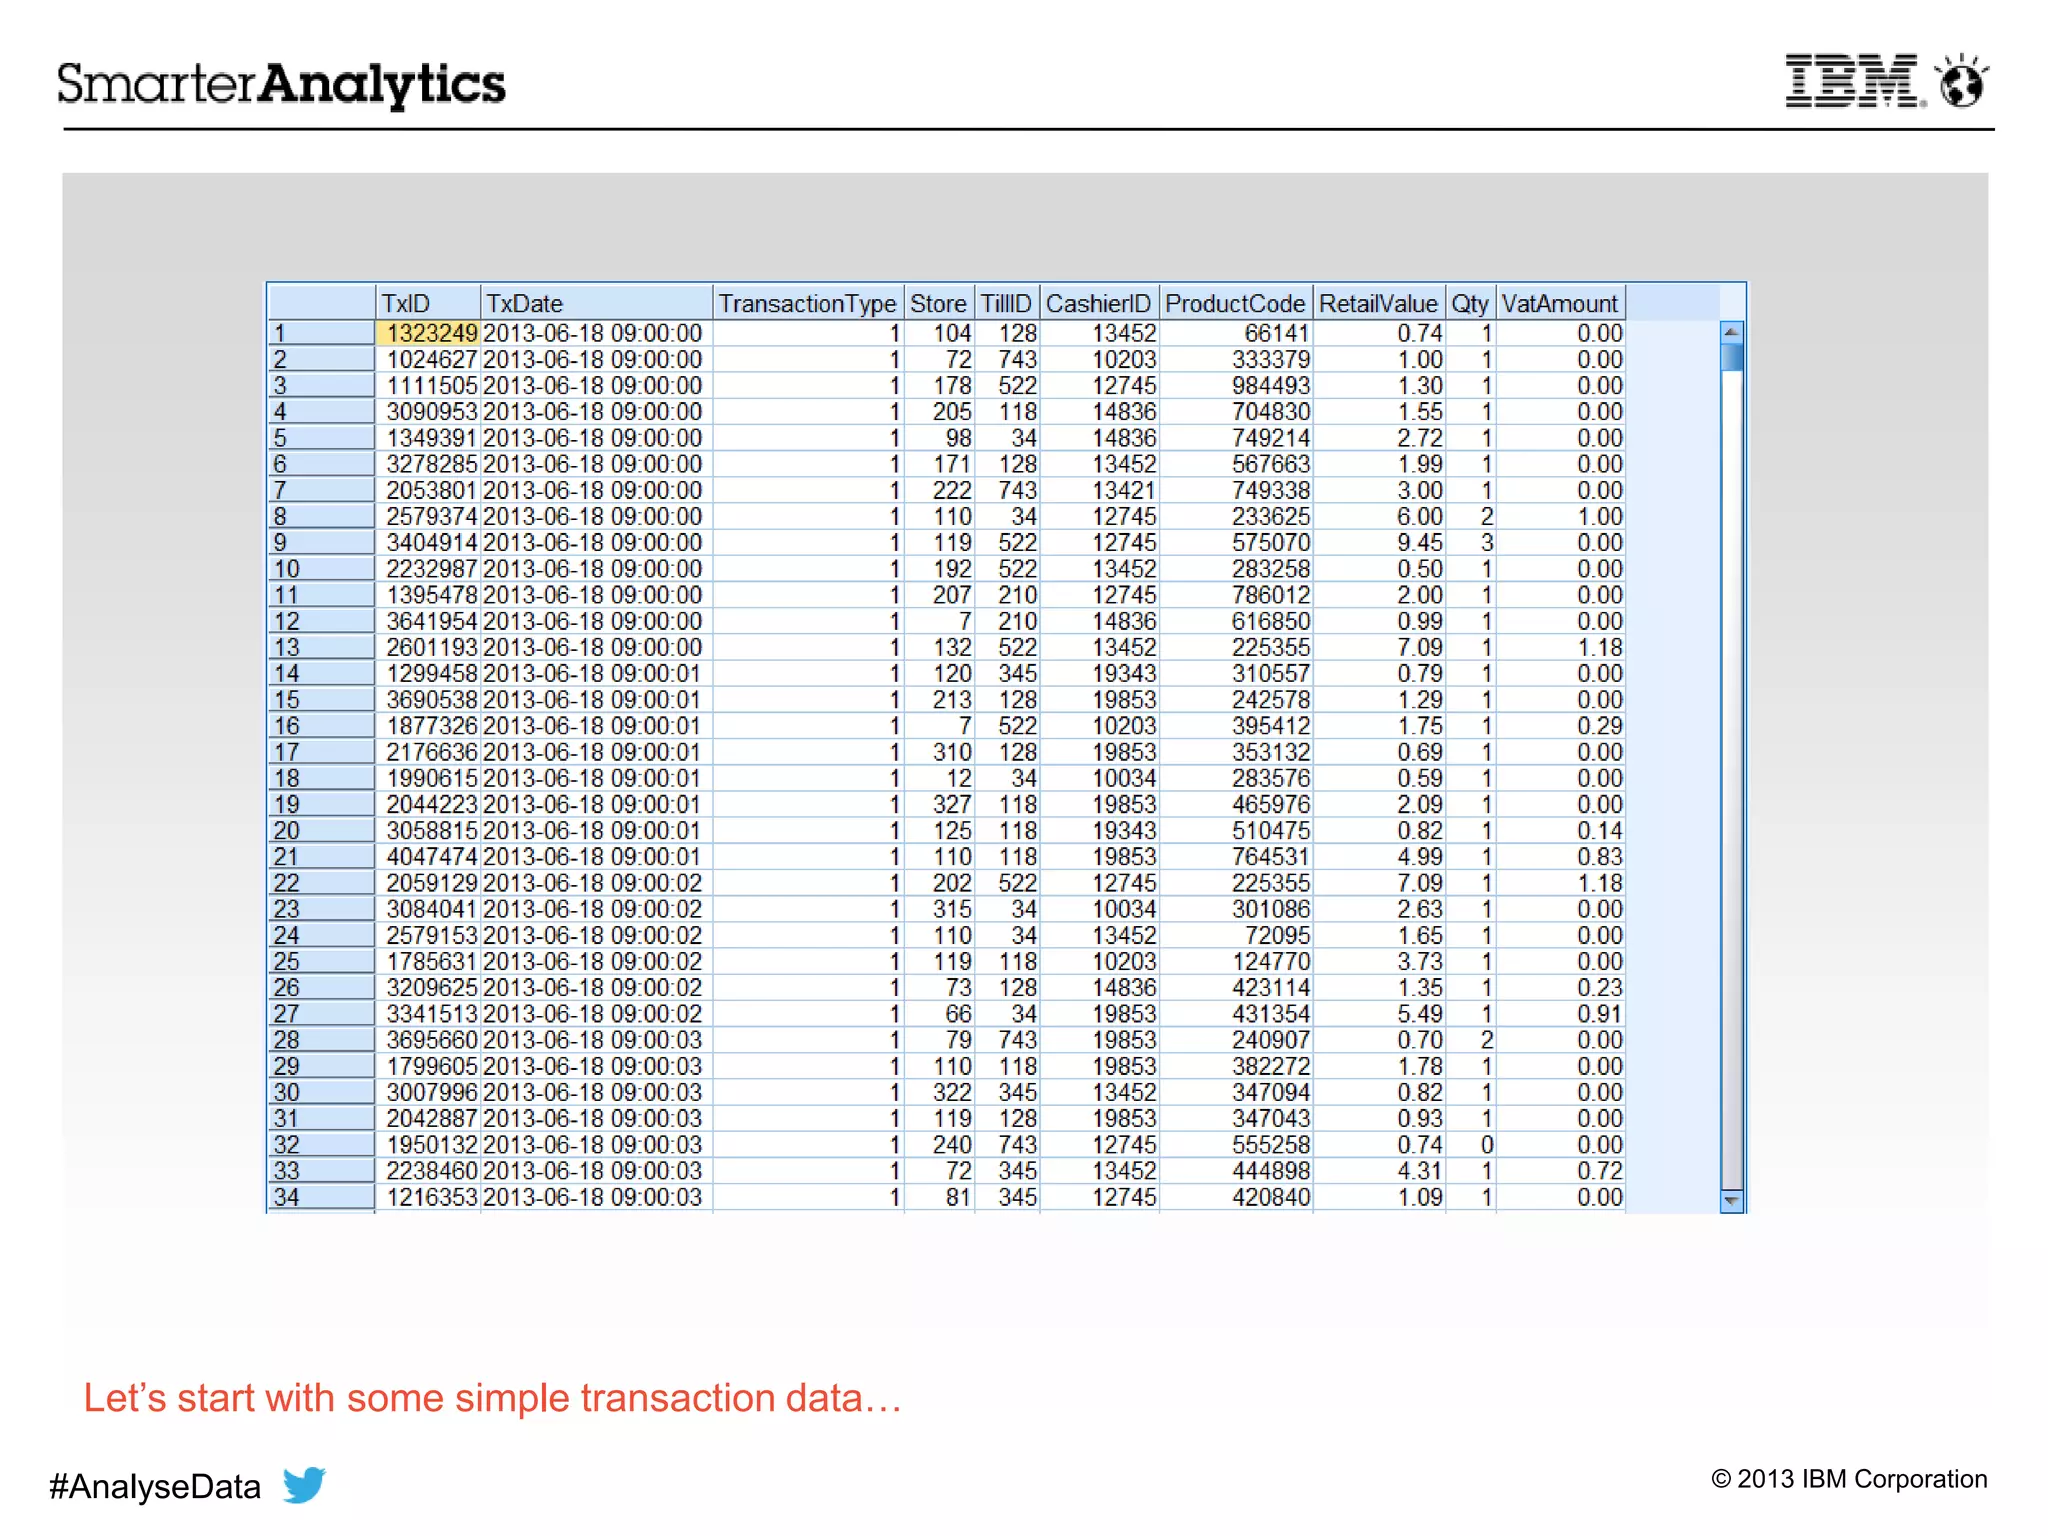
Task: Click TxID cell 3090953
Action: (x=429, y=411)
